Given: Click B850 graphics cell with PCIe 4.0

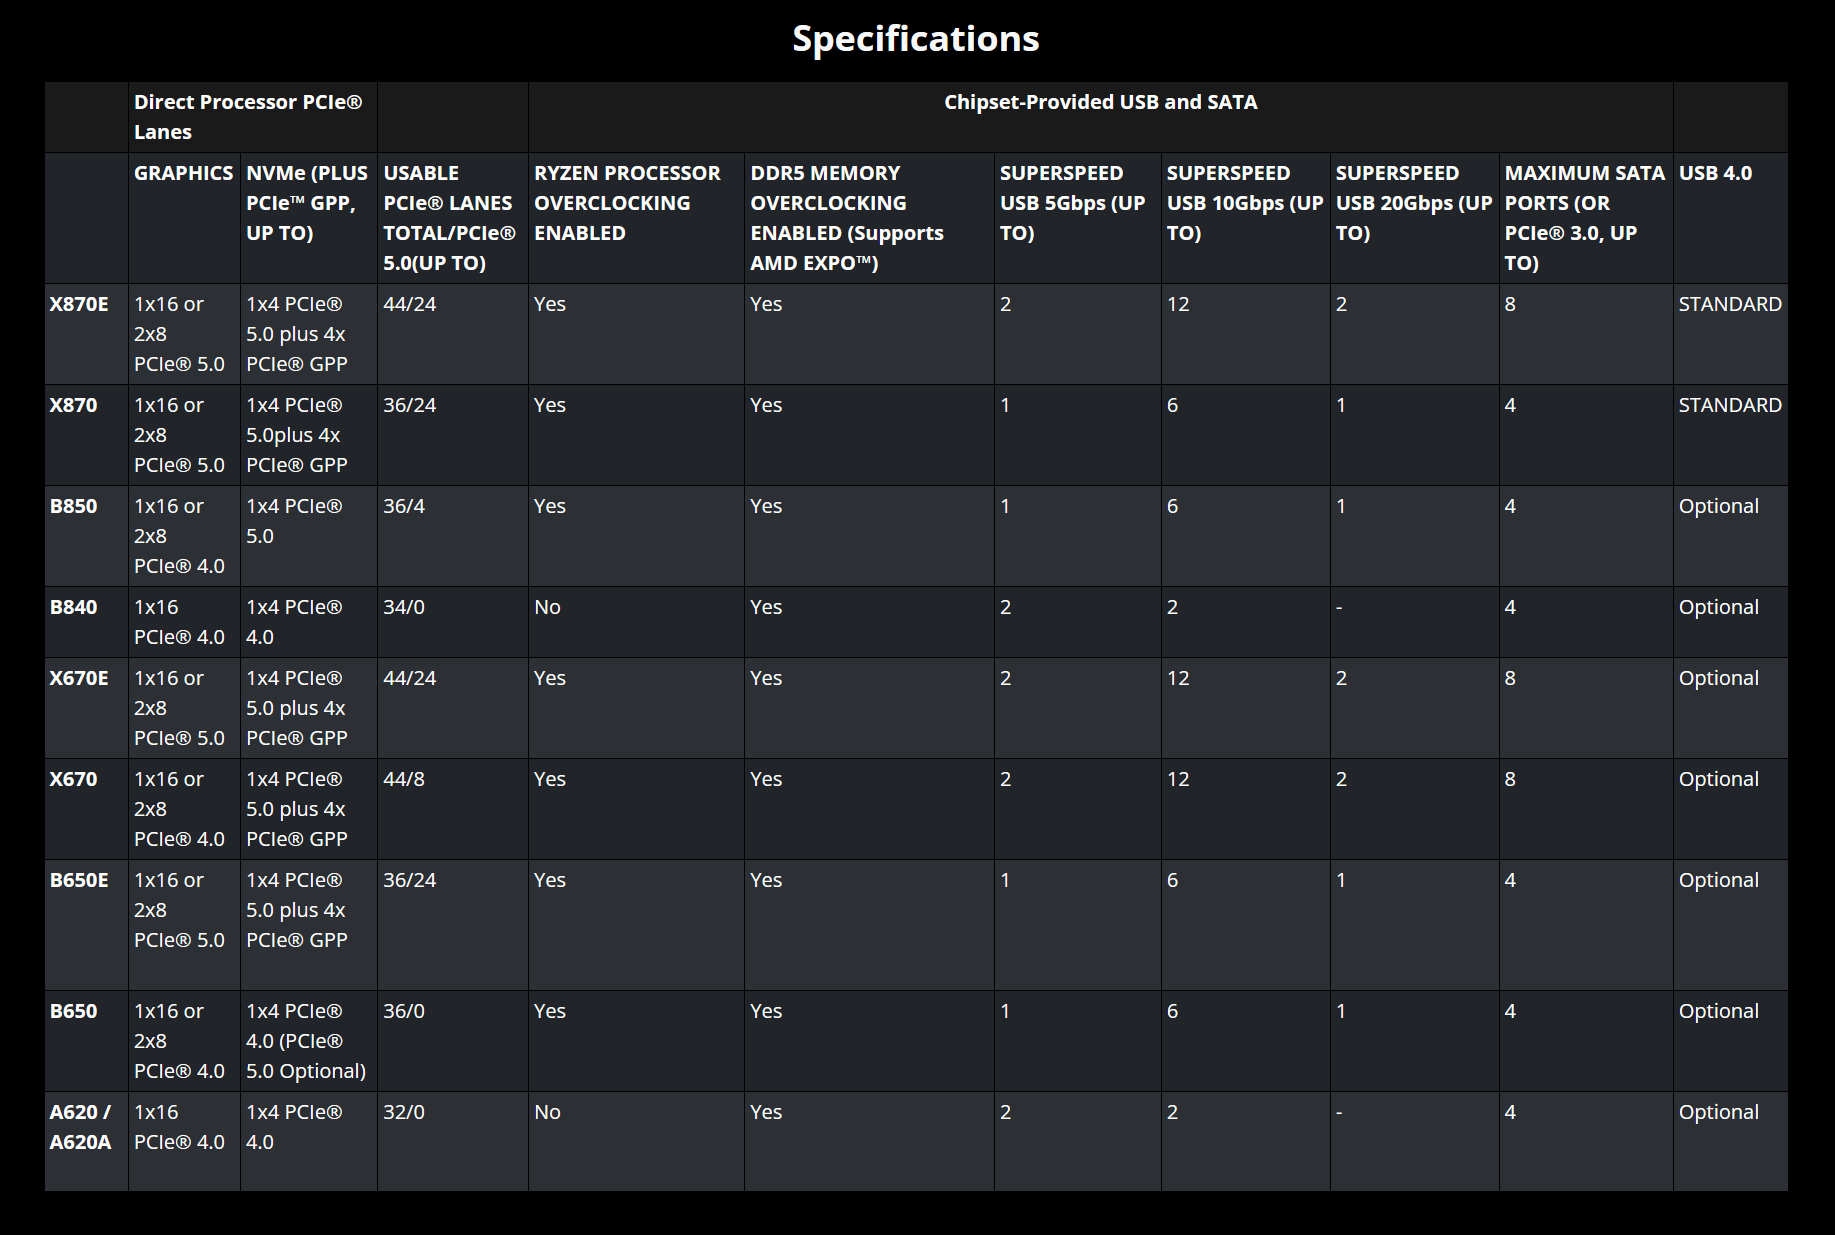Looking at the screenshot, I should [184, 536].
